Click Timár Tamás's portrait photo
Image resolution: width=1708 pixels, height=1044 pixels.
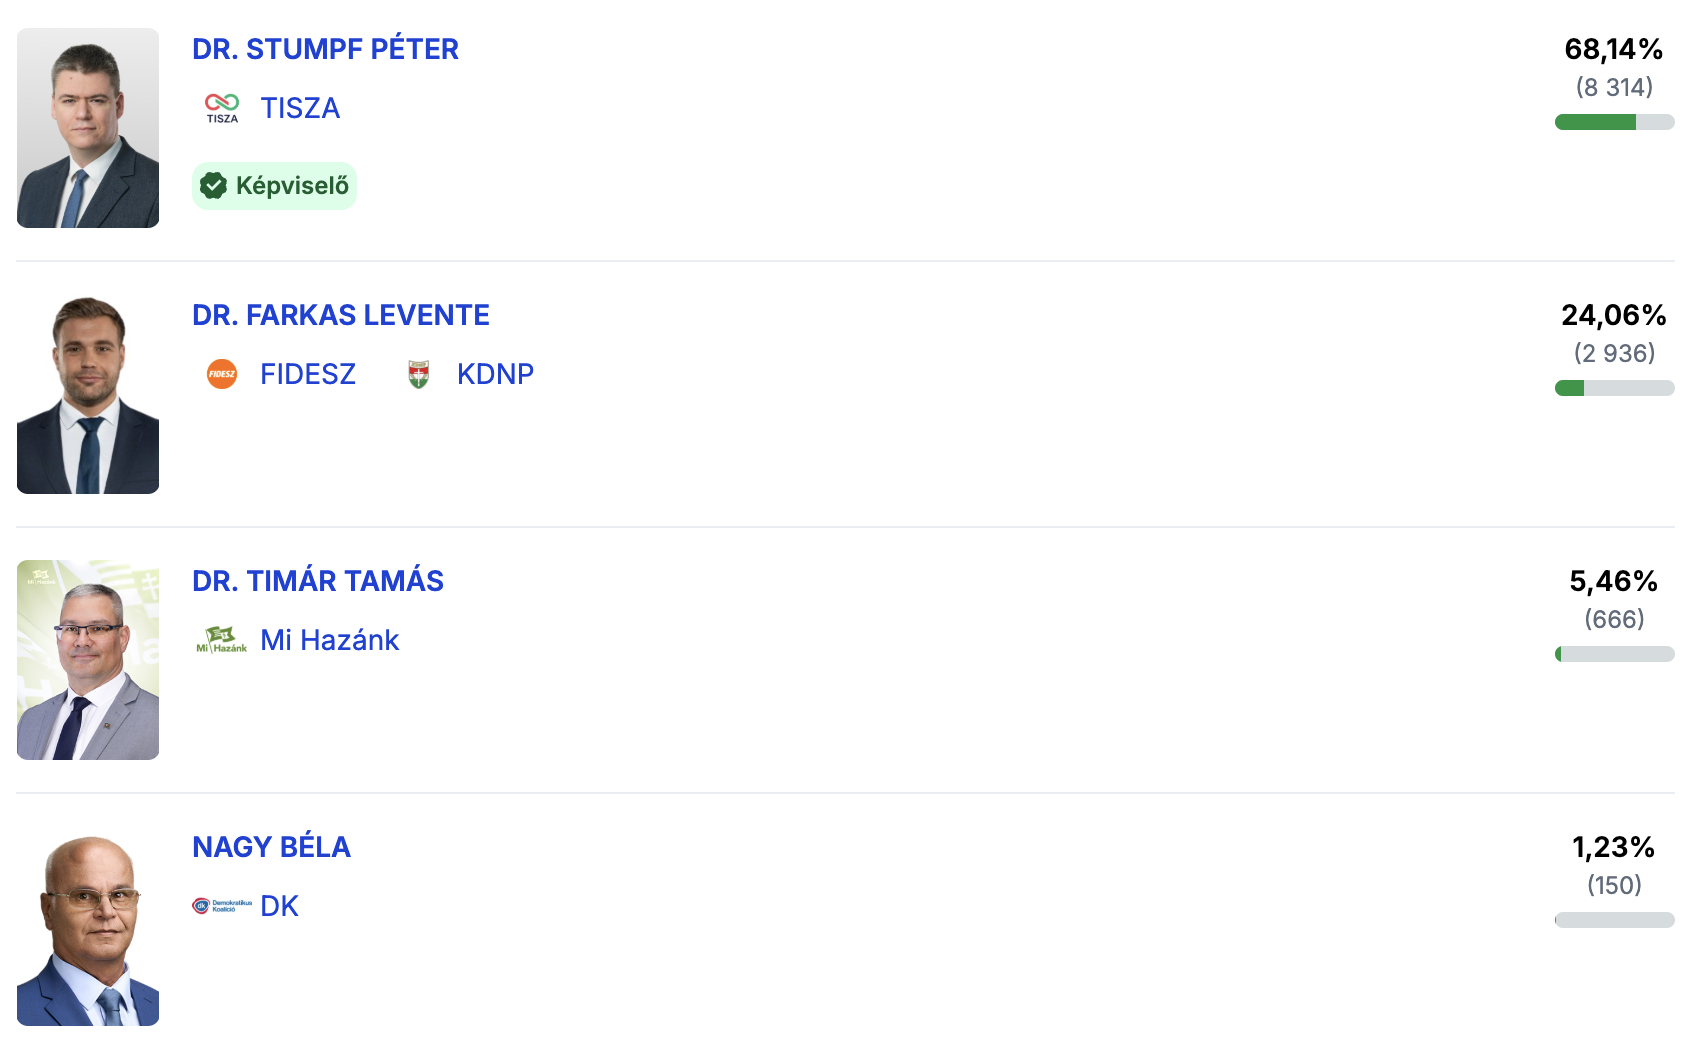tap(88, 660)
